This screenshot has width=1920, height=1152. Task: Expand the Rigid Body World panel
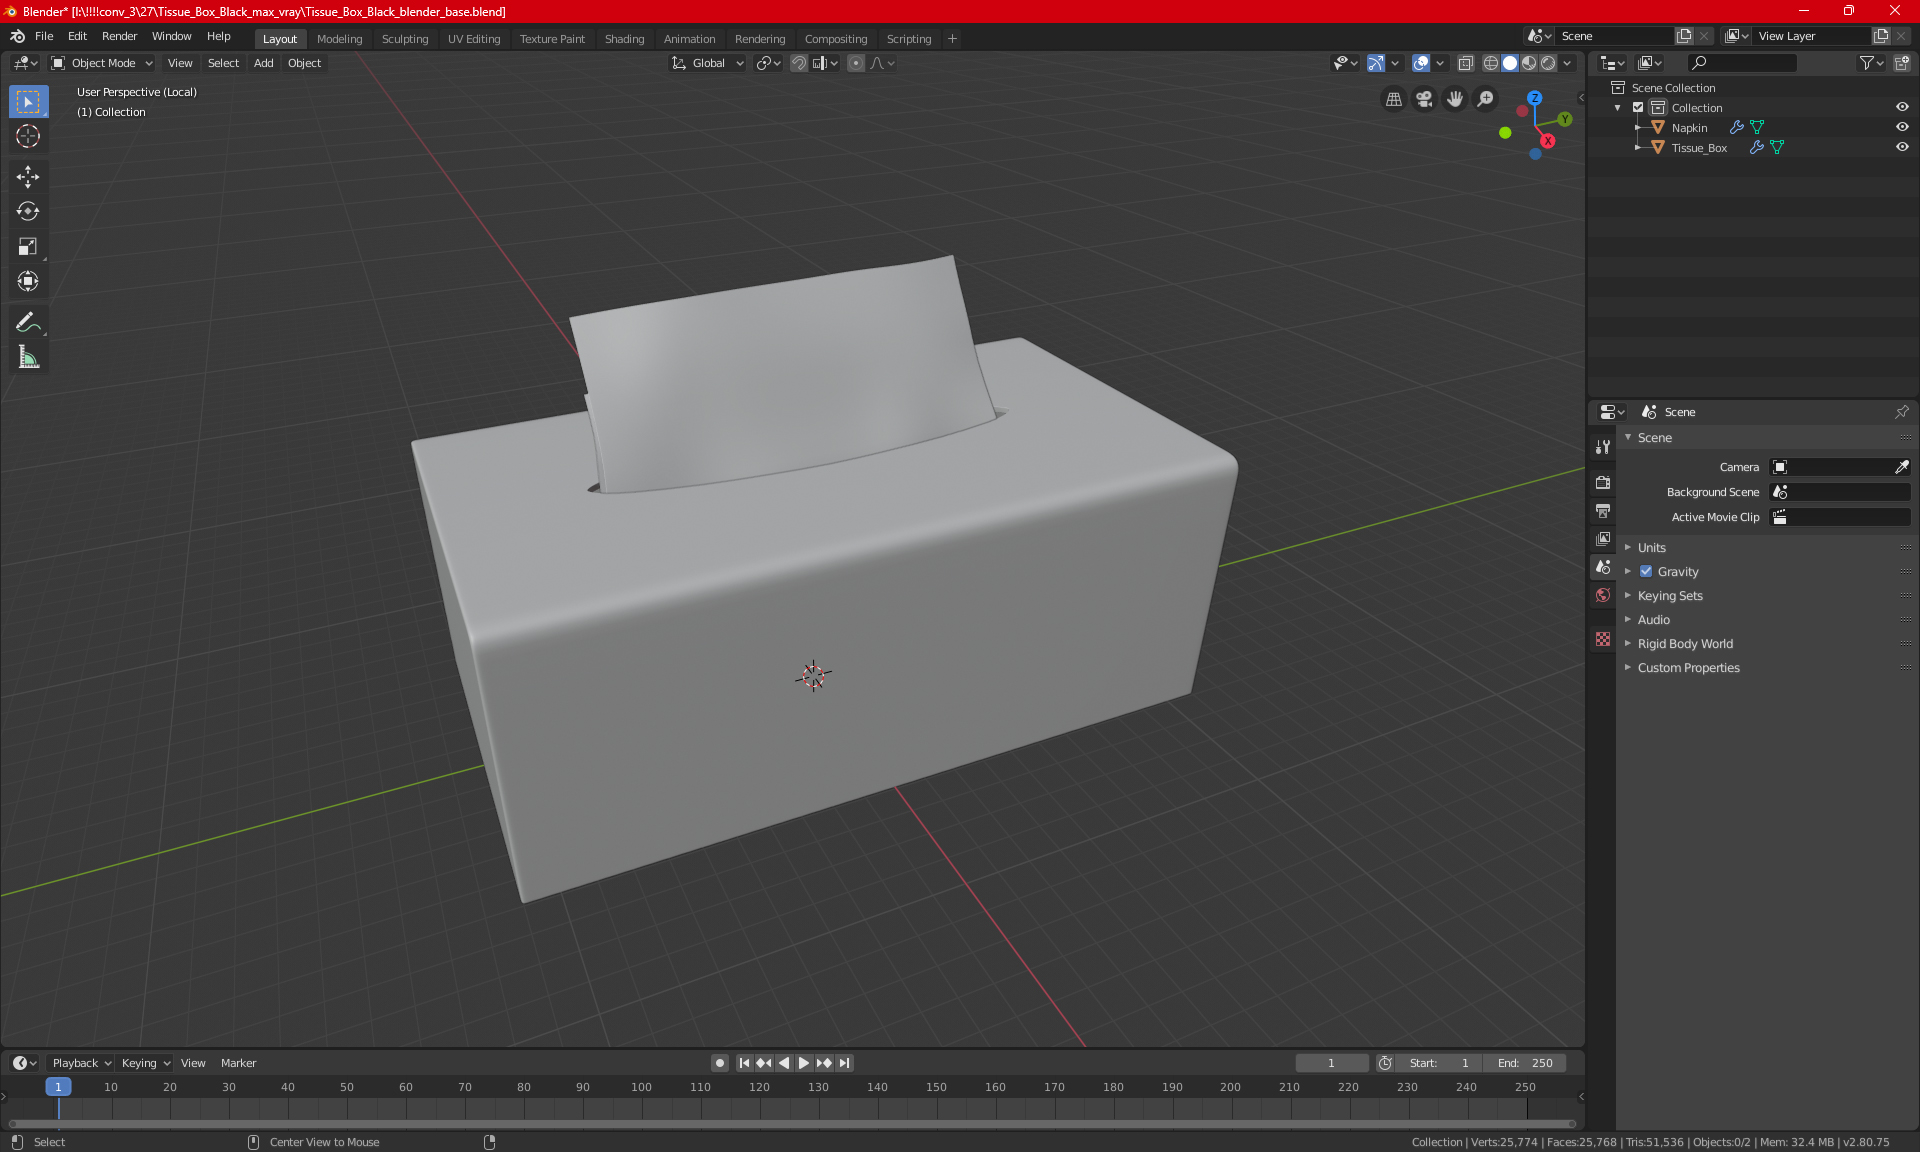point(1685,644)
